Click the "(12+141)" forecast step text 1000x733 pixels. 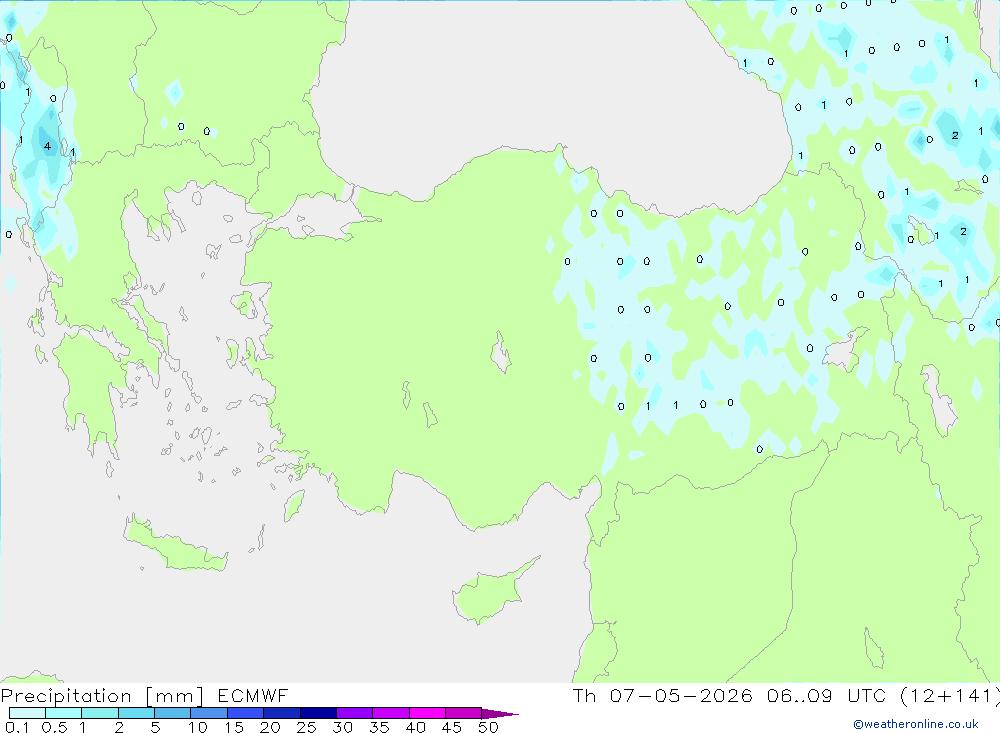pyautogui.click(x=950, y=696)
